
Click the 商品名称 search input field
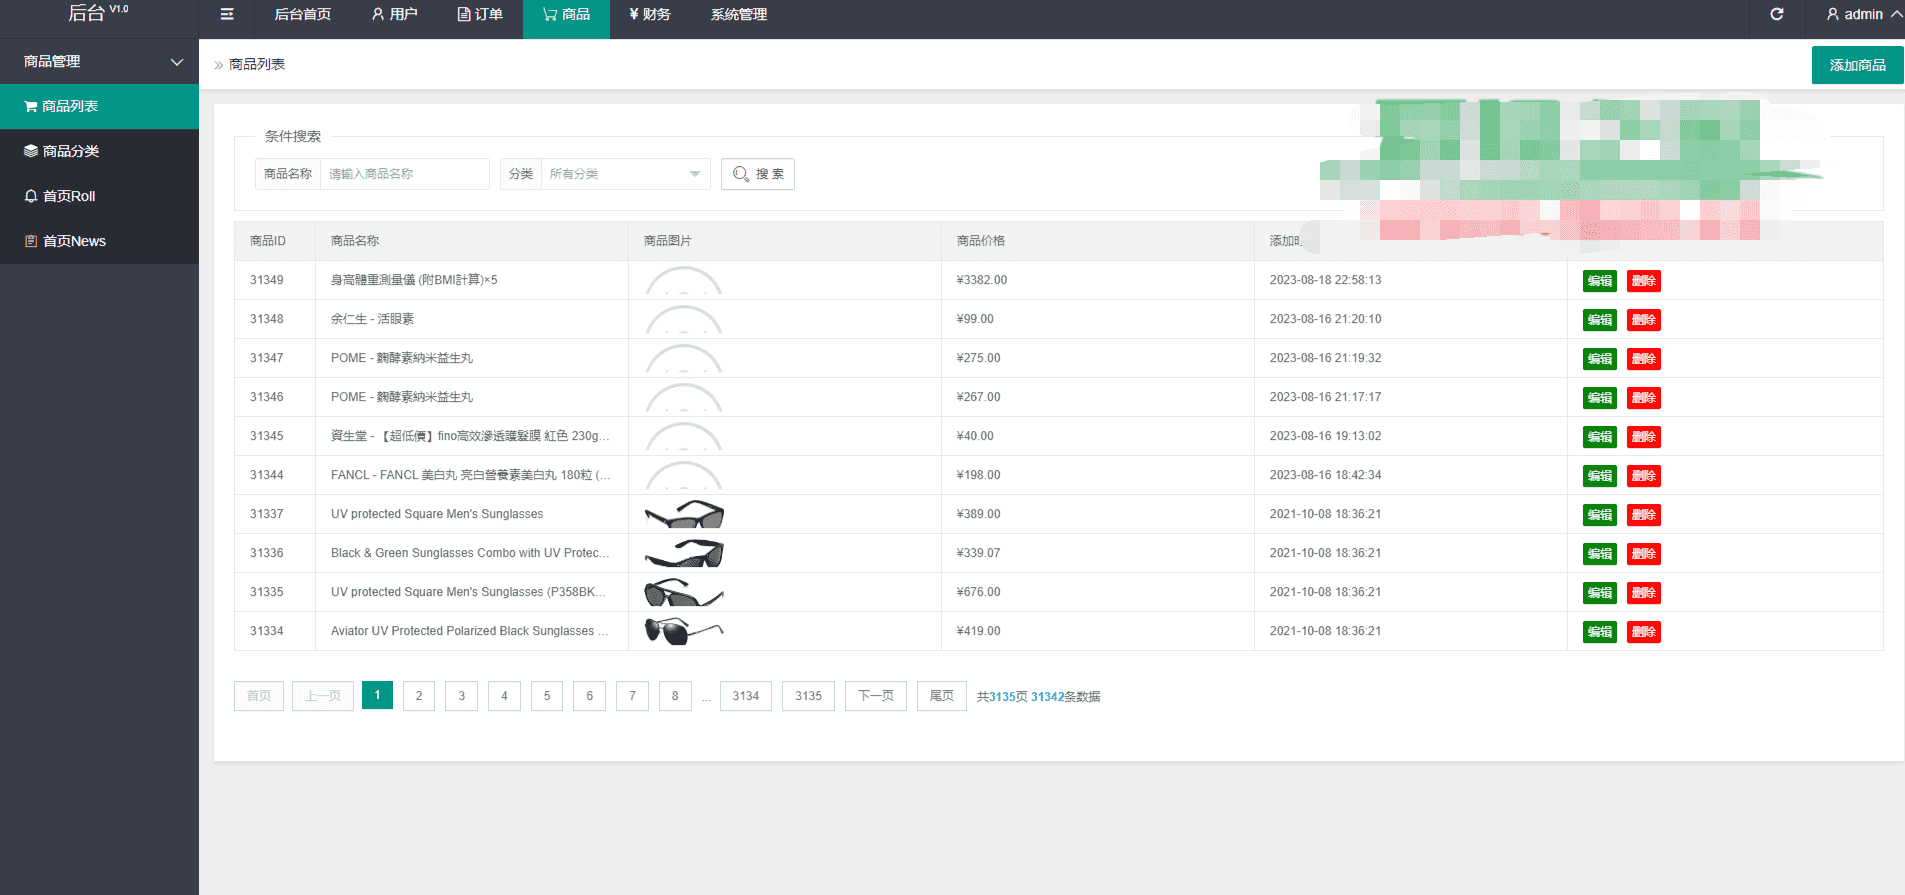[x=404, y=174]
